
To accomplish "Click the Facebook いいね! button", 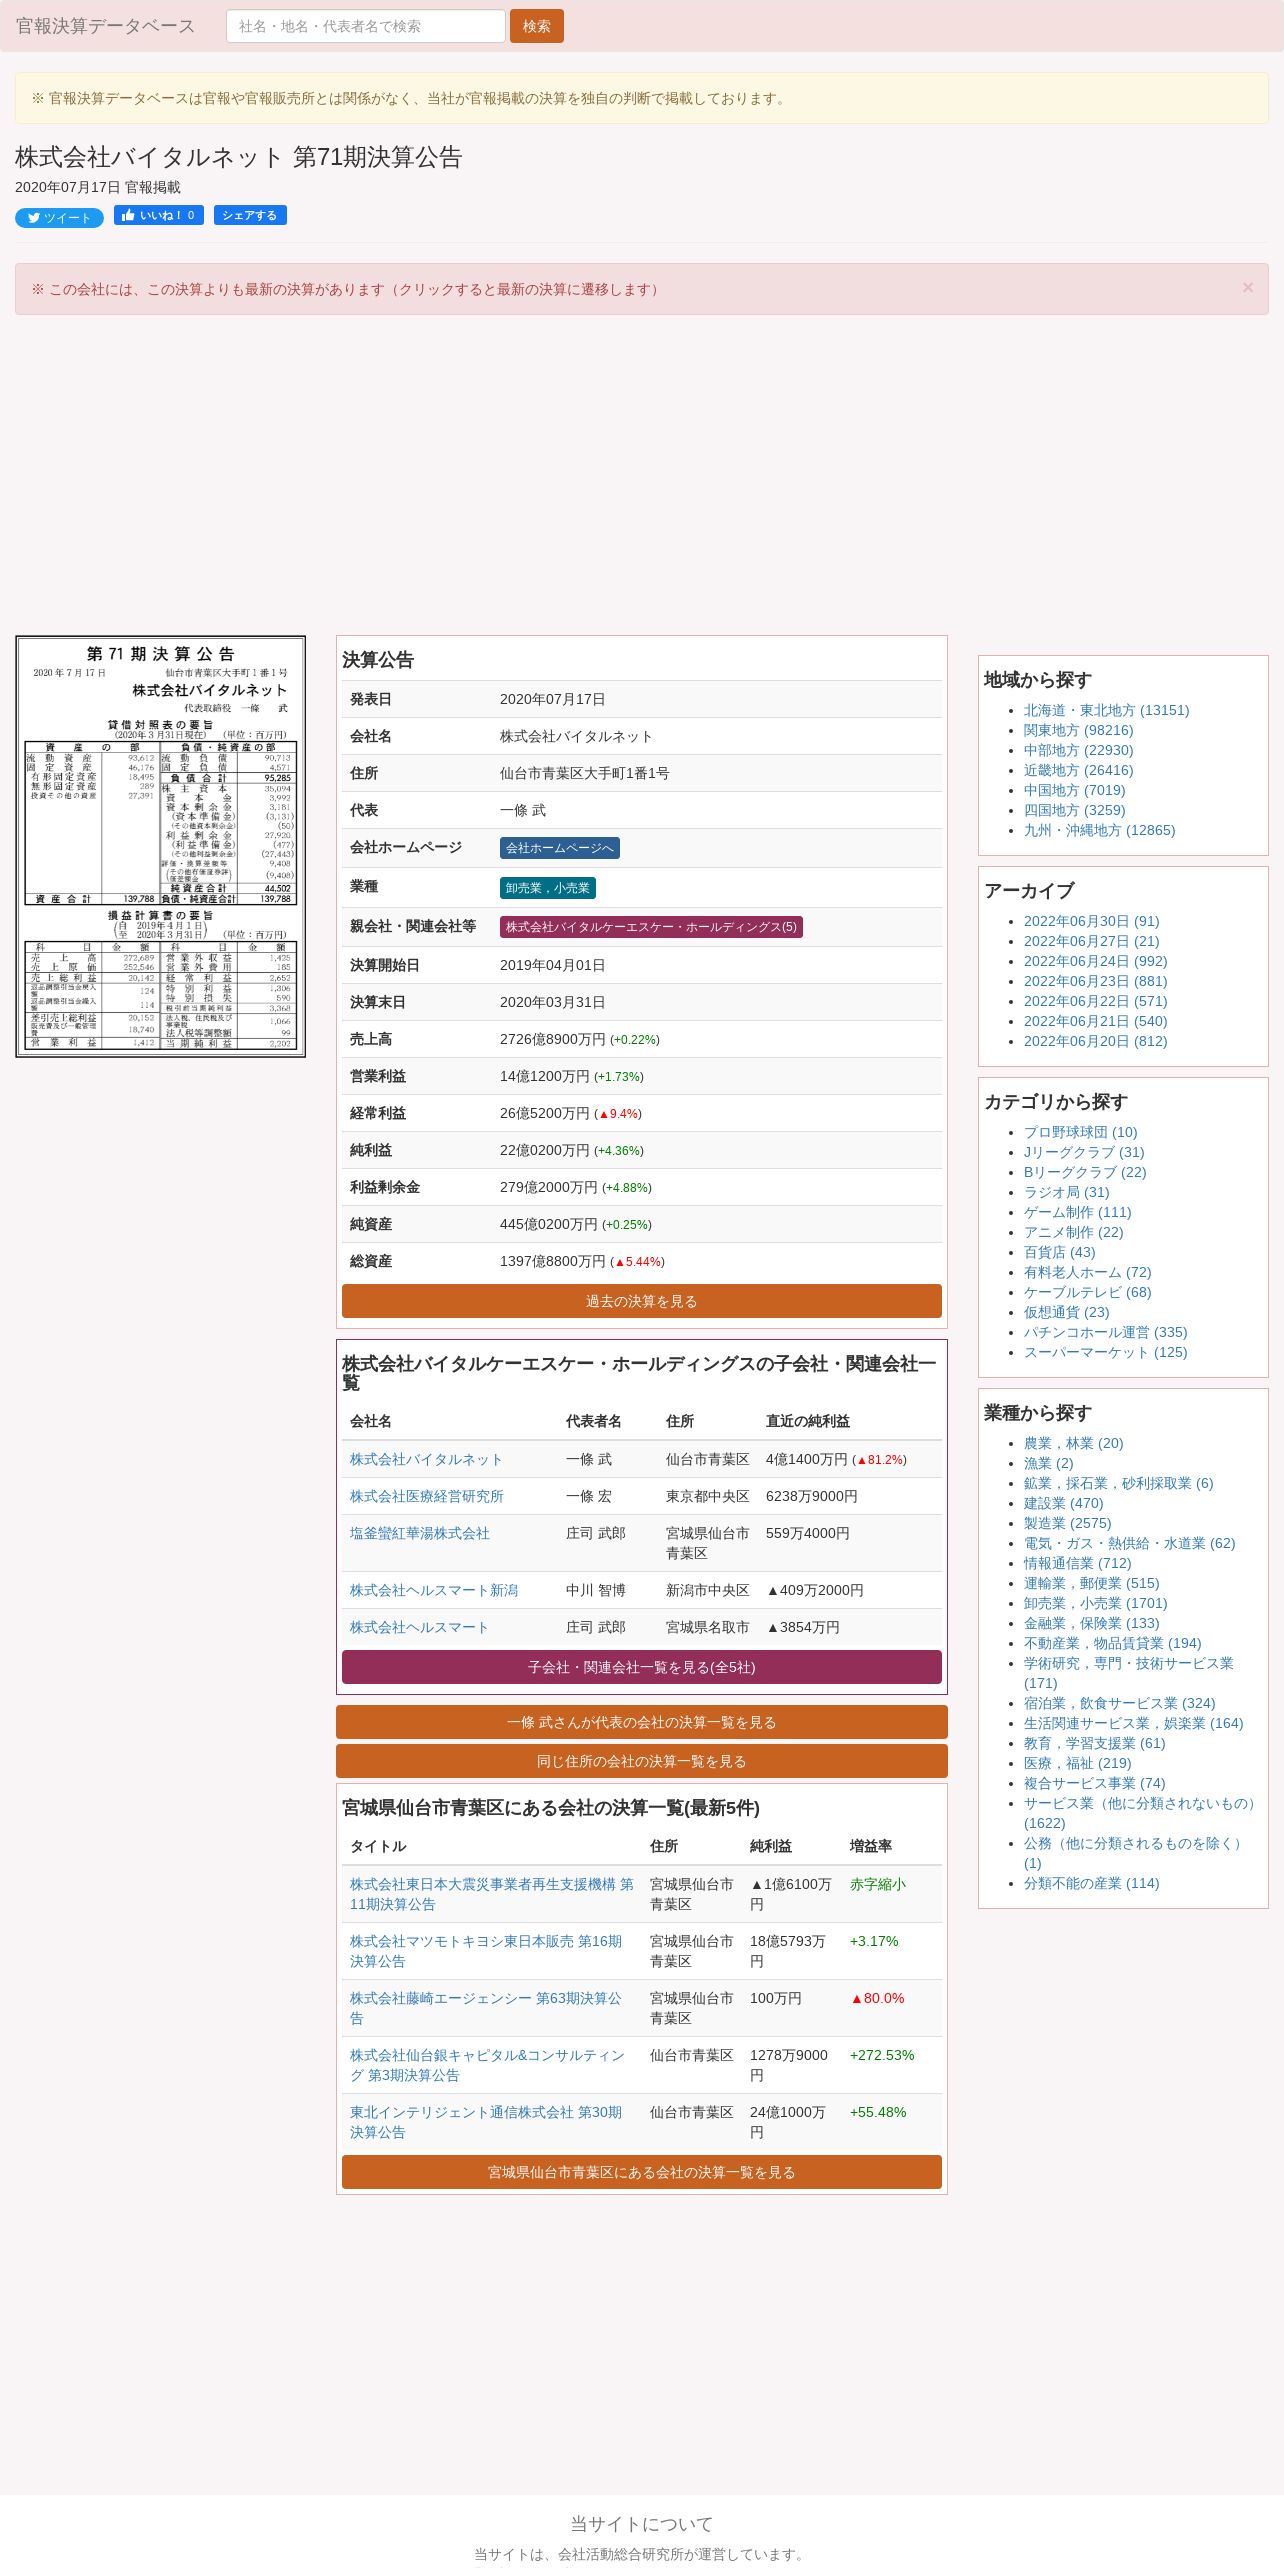I will [159, 215].
